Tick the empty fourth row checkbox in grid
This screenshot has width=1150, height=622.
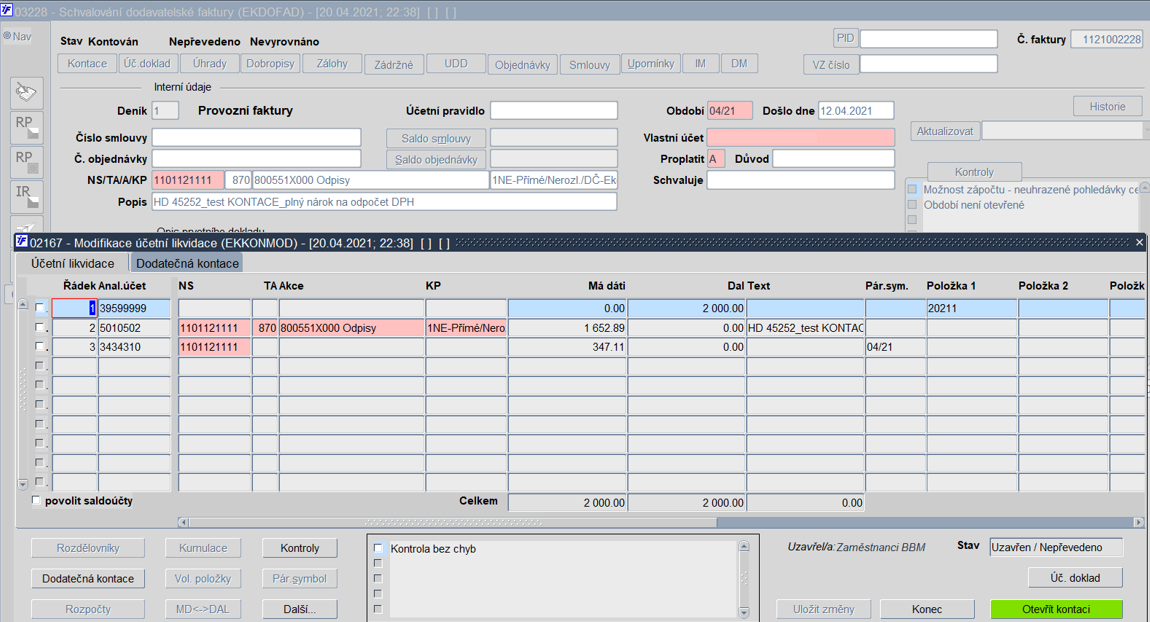tap(40, 366)
